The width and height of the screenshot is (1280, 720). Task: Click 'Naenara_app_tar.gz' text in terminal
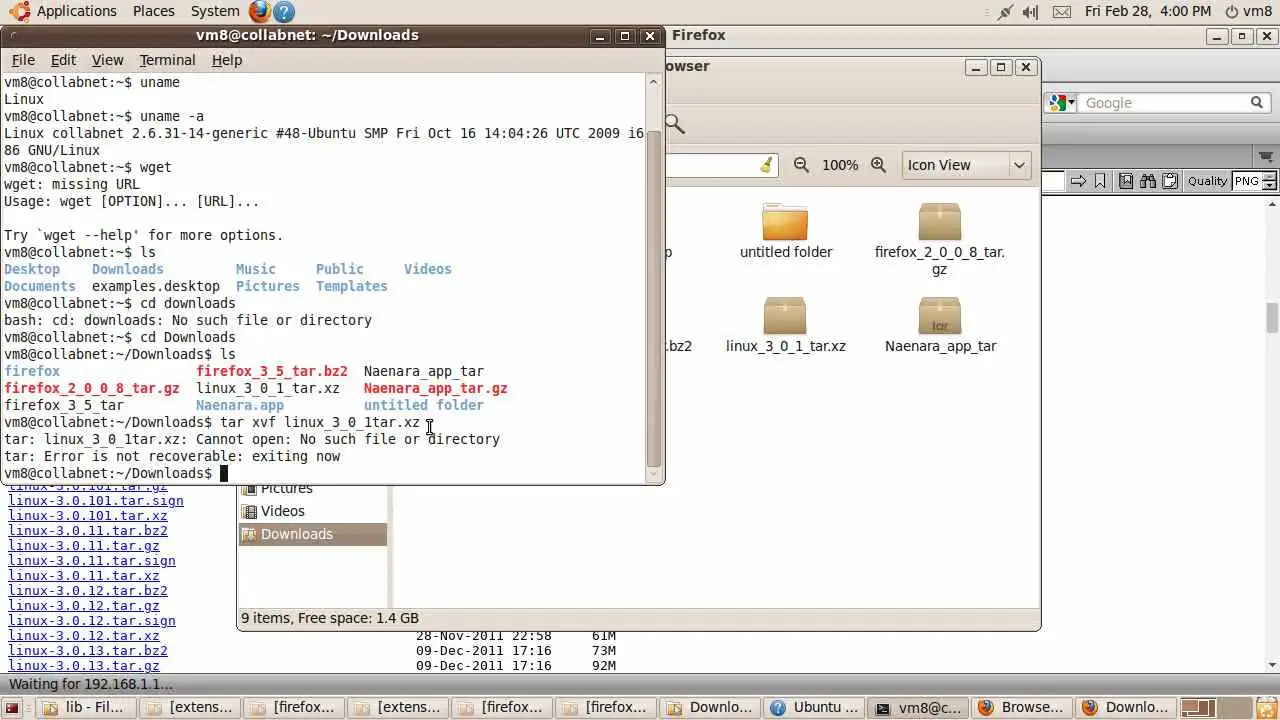tap(436, 388)
